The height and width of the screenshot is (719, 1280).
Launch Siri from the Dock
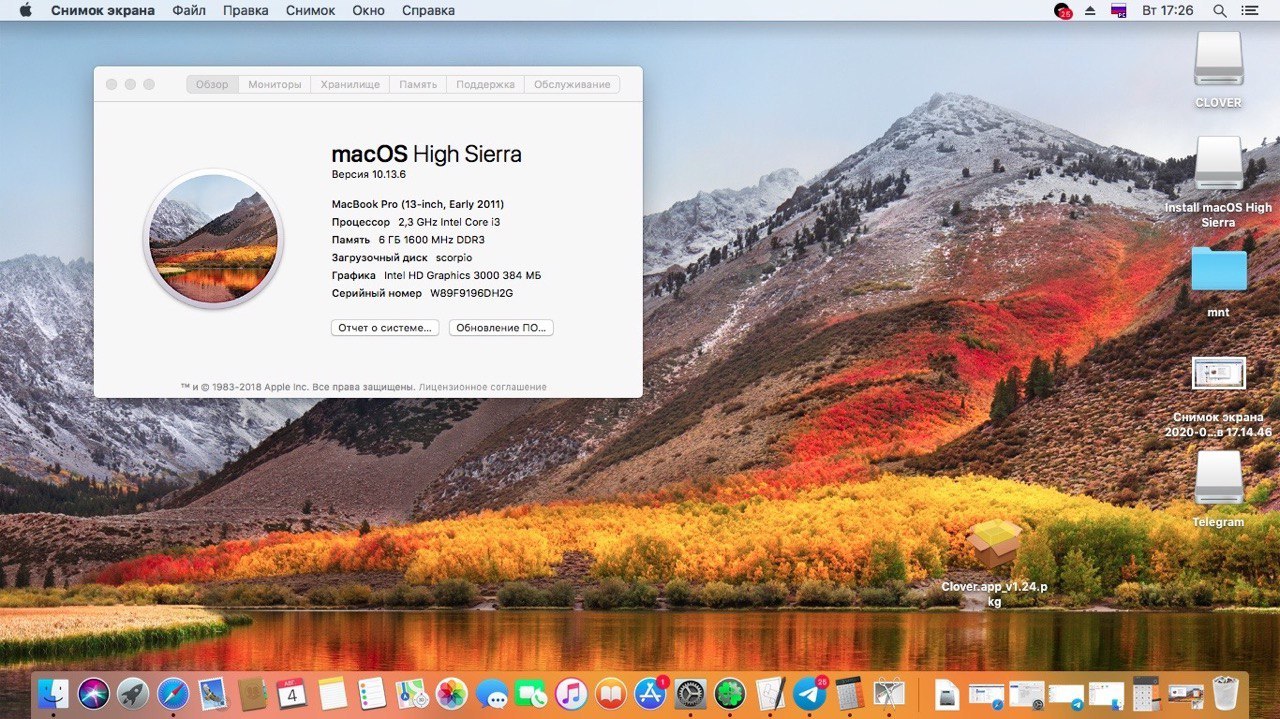click(x=93, y=693)
